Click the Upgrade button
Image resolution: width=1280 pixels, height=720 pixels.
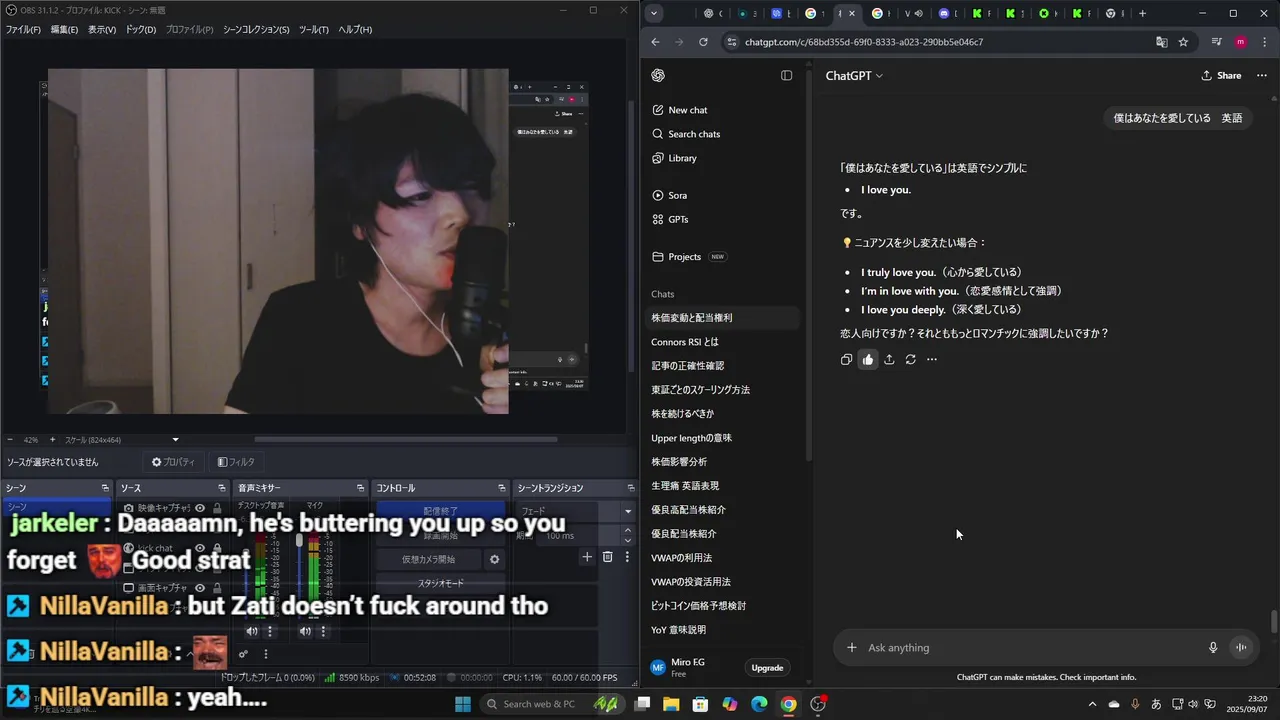[x=767, y=668]
